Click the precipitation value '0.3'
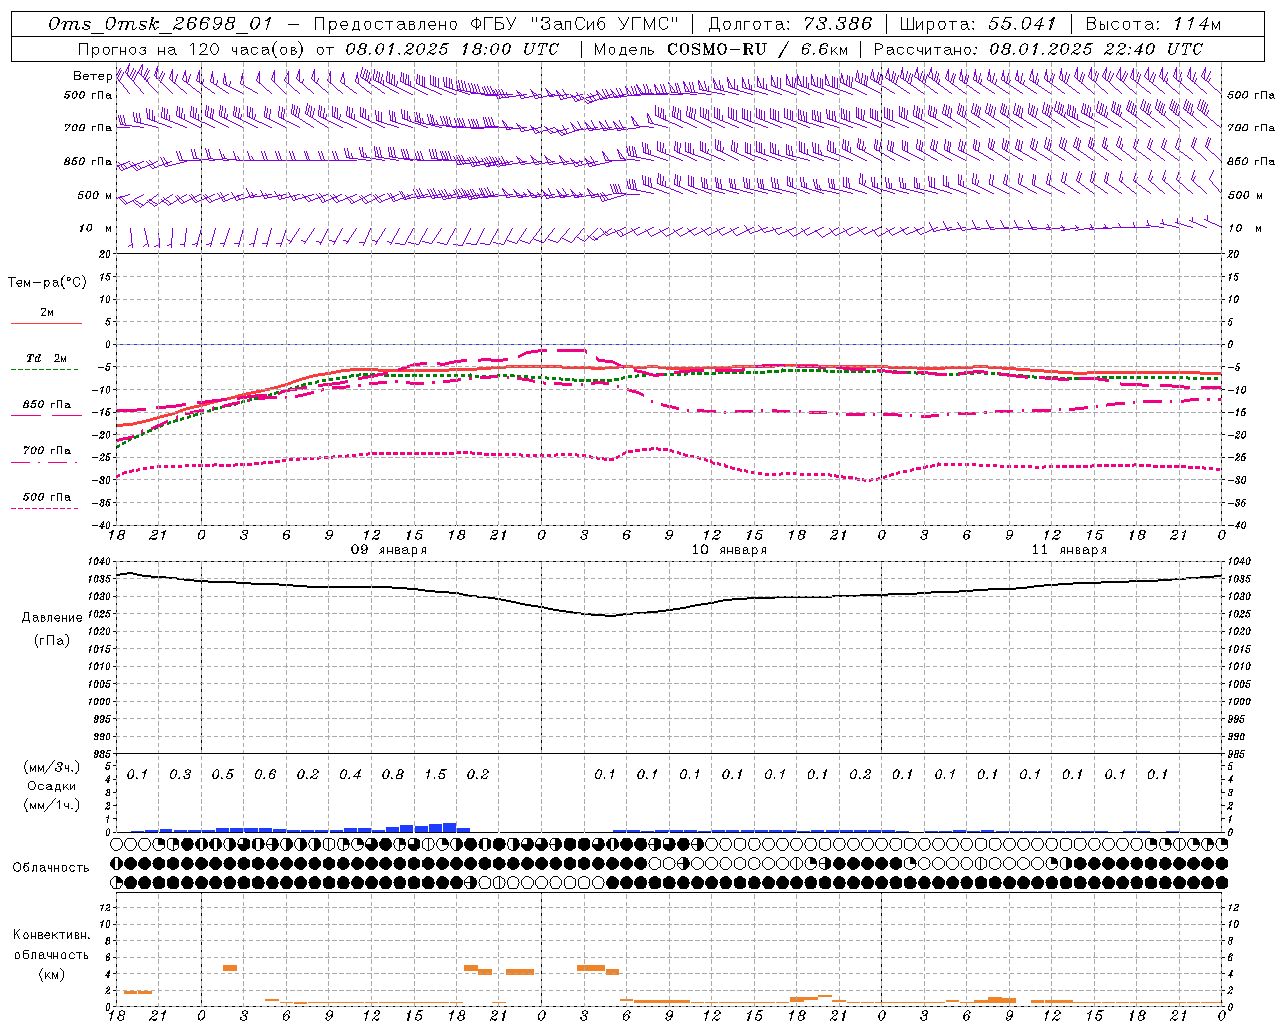This screenshot has height=1024, width=1280. [x=180, y=775]
